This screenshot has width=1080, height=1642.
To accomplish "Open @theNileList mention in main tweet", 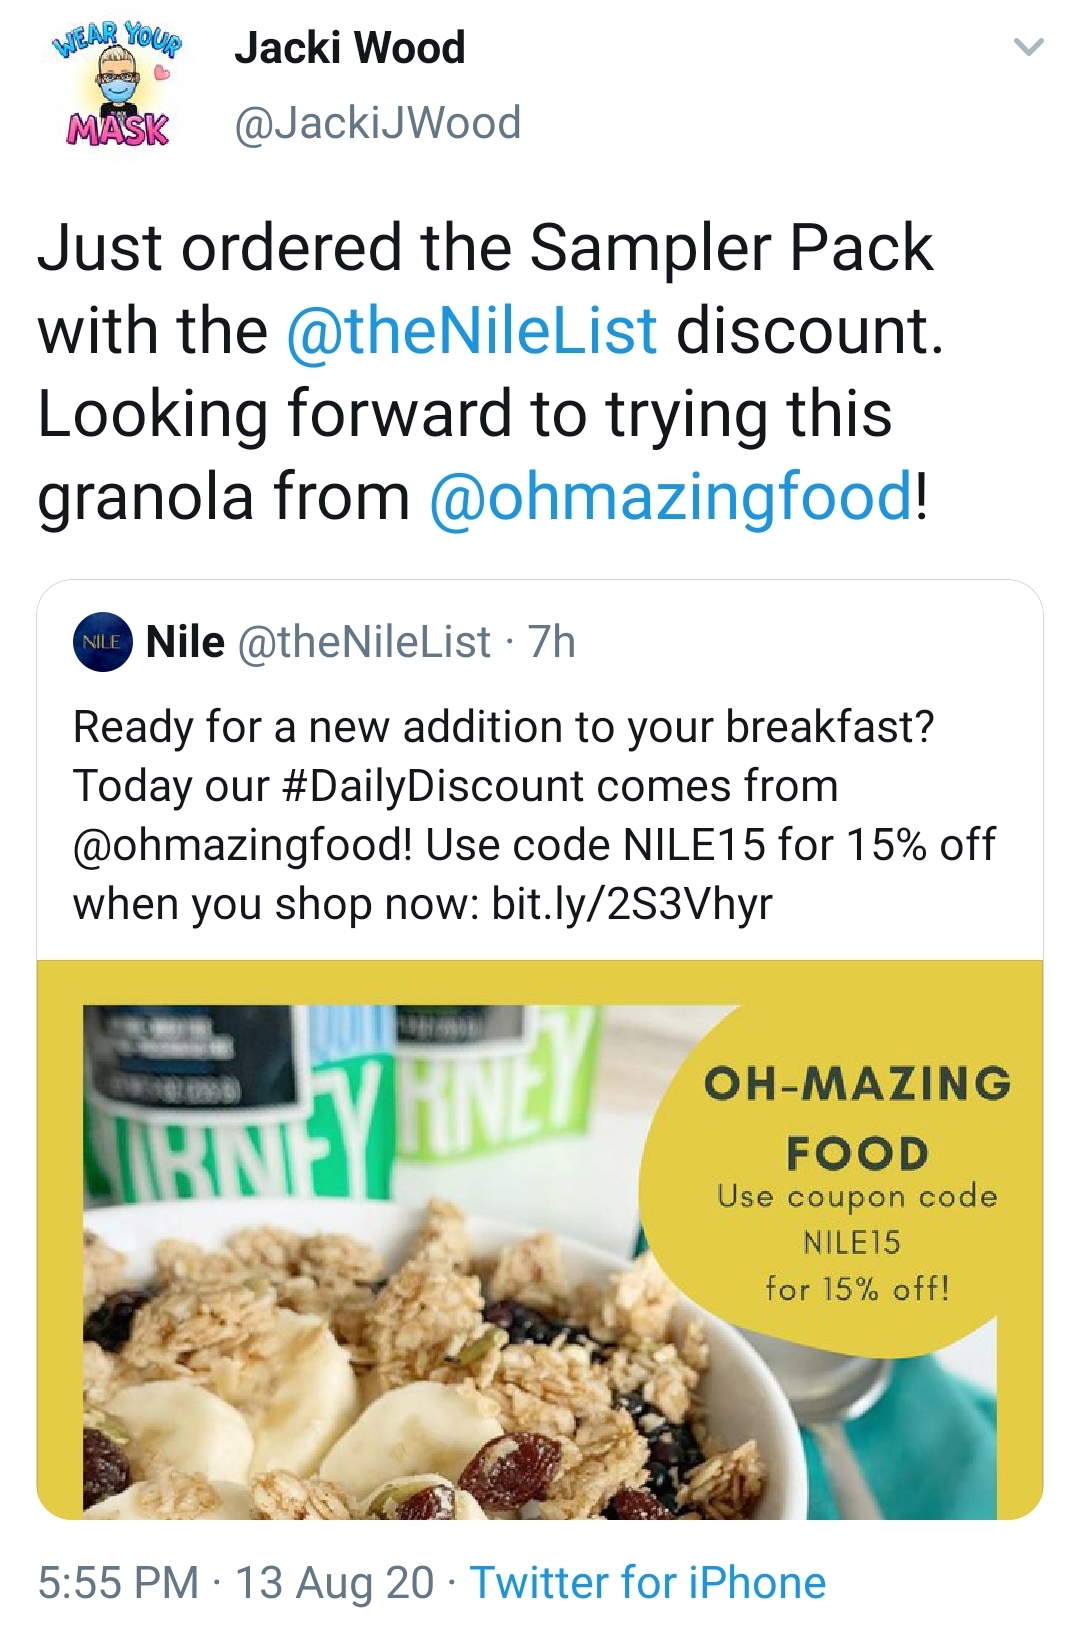I will [471, 331].
